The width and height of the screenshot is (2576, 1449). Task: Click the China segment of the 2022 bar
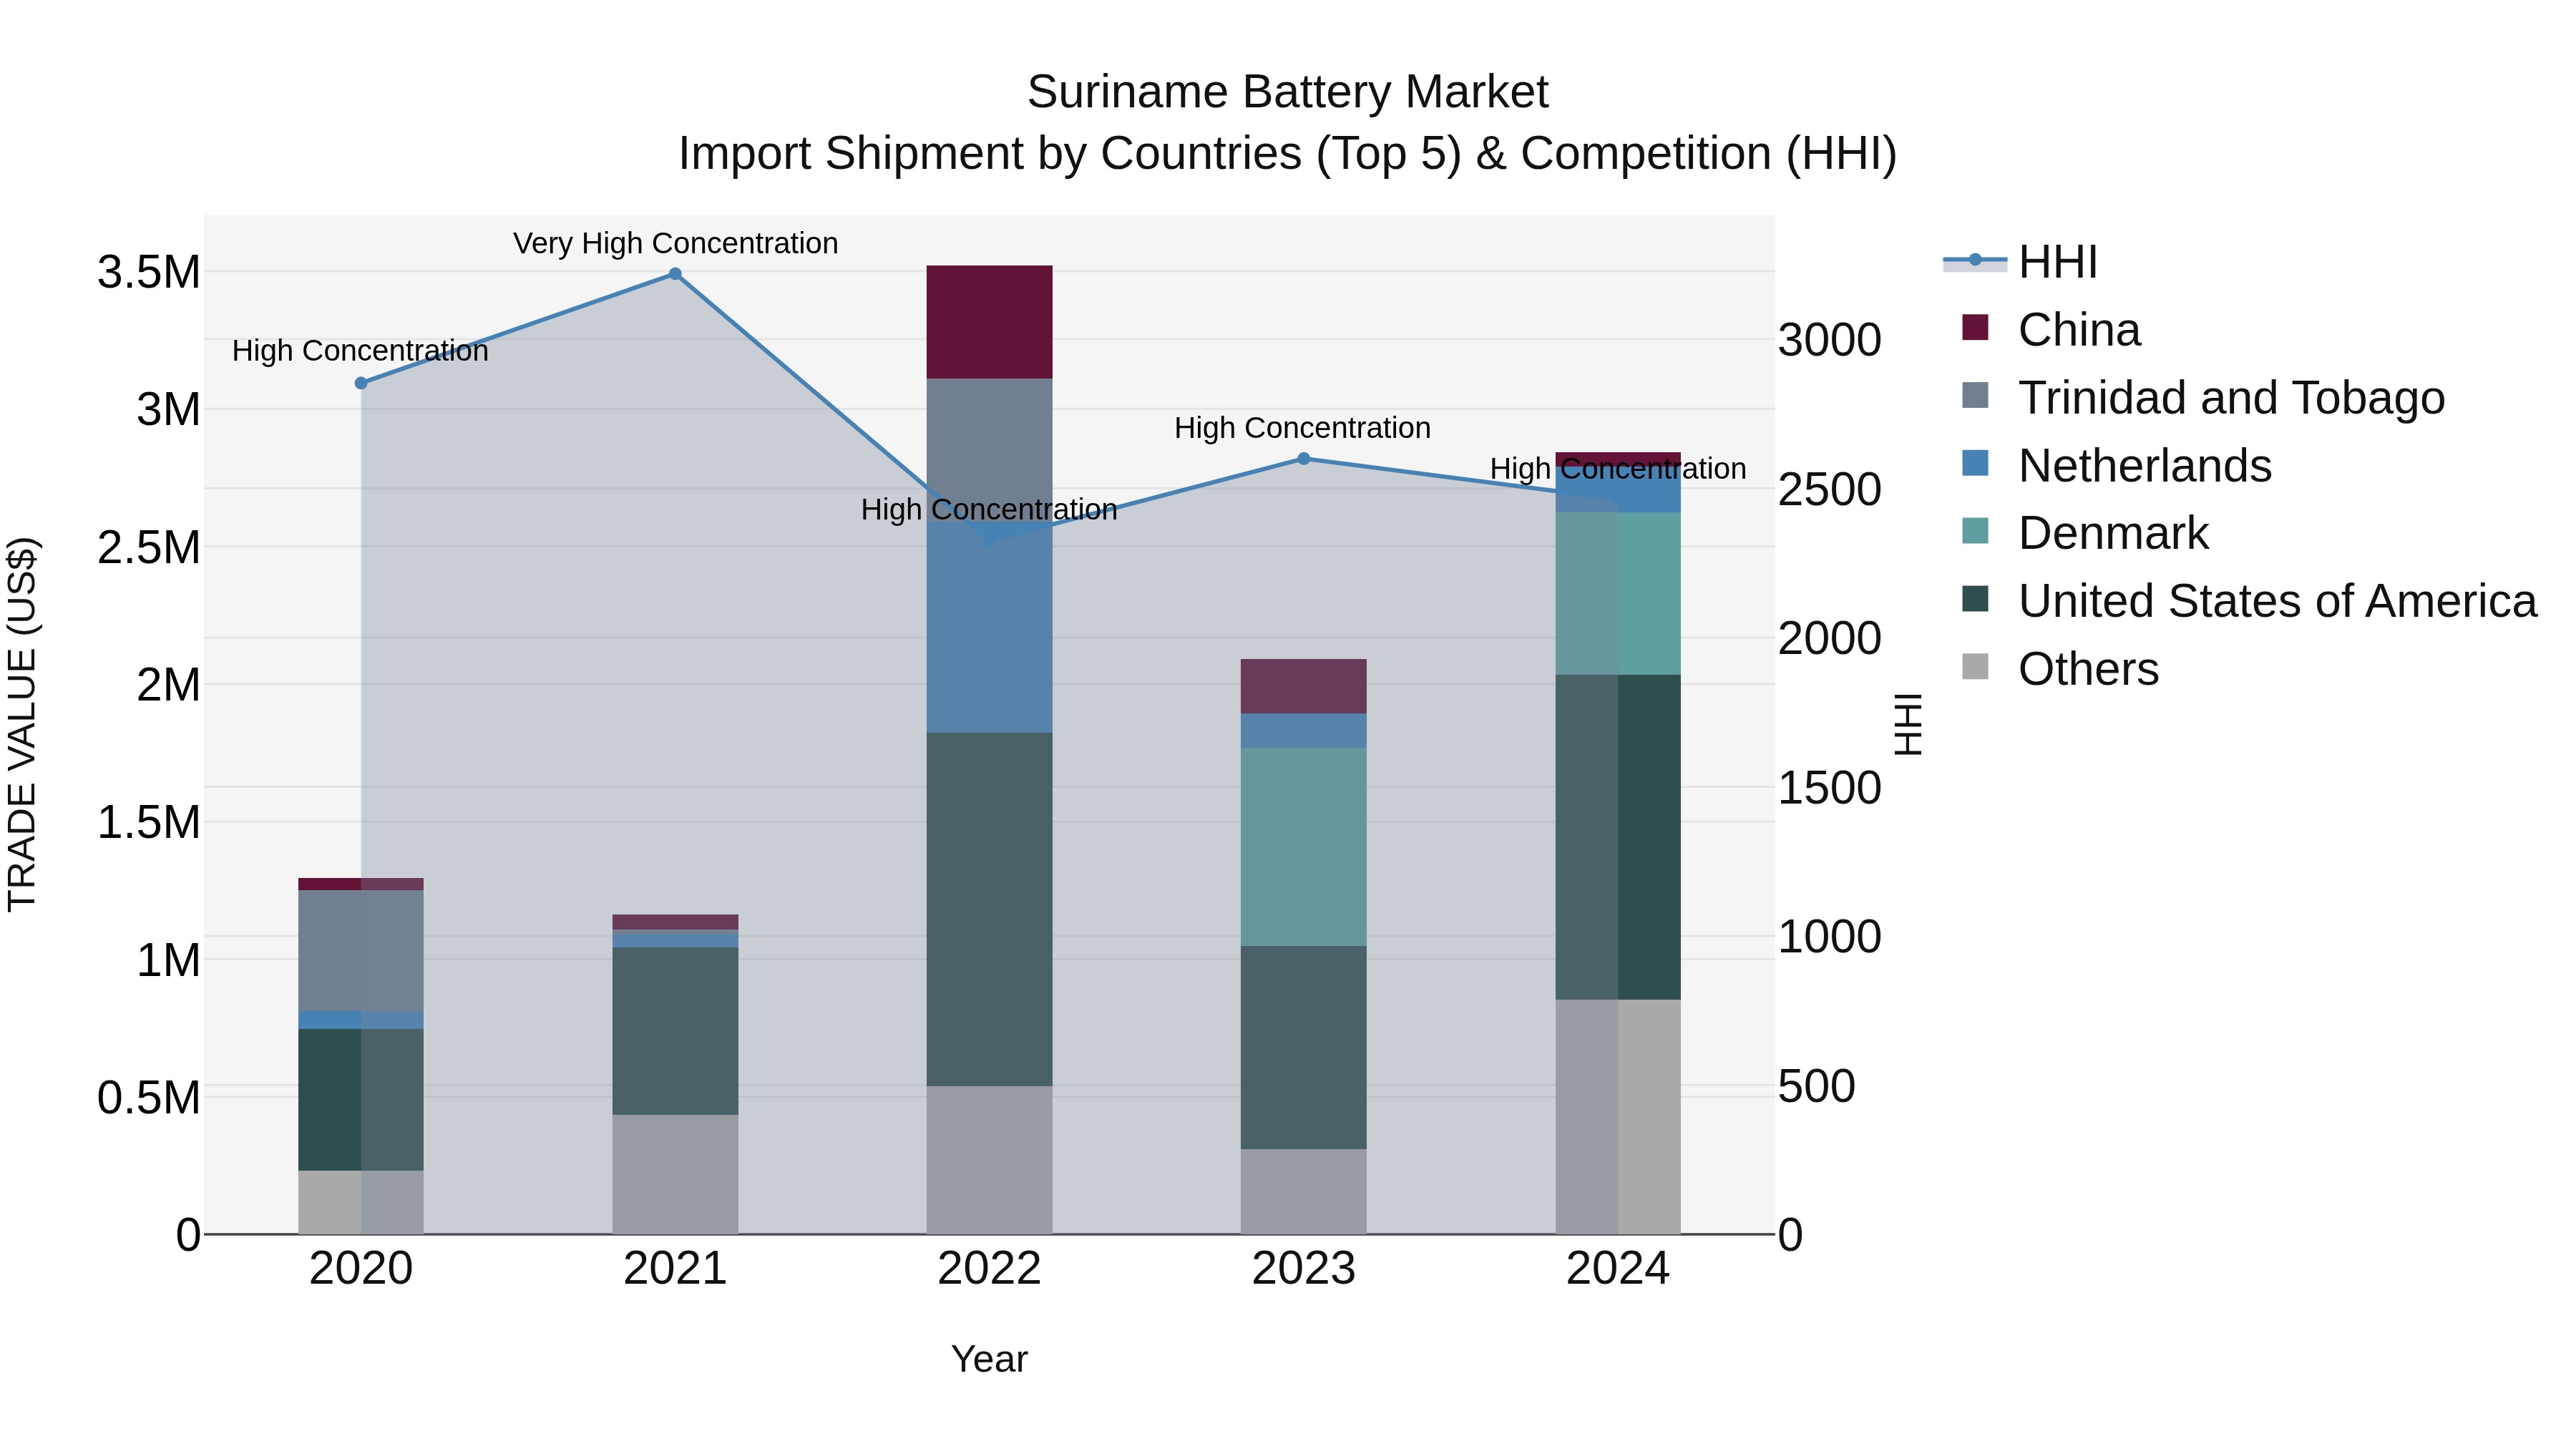coord(989,322)
